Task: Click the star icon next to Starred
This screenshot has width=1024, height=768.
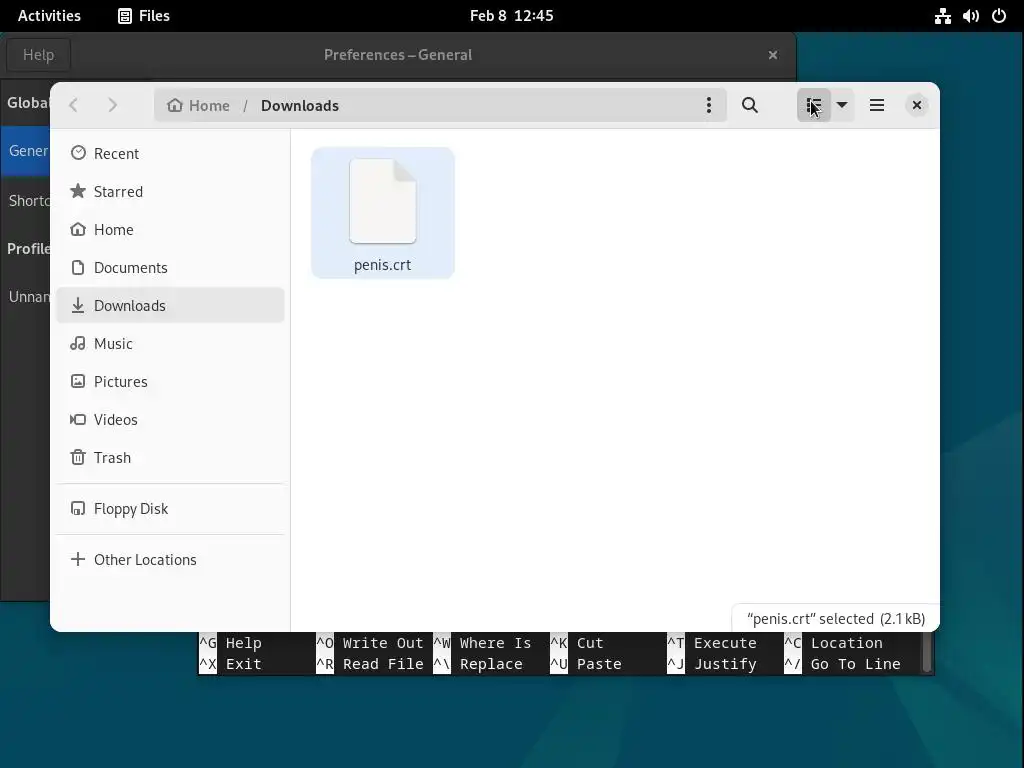Action: [x=78, y=191]
